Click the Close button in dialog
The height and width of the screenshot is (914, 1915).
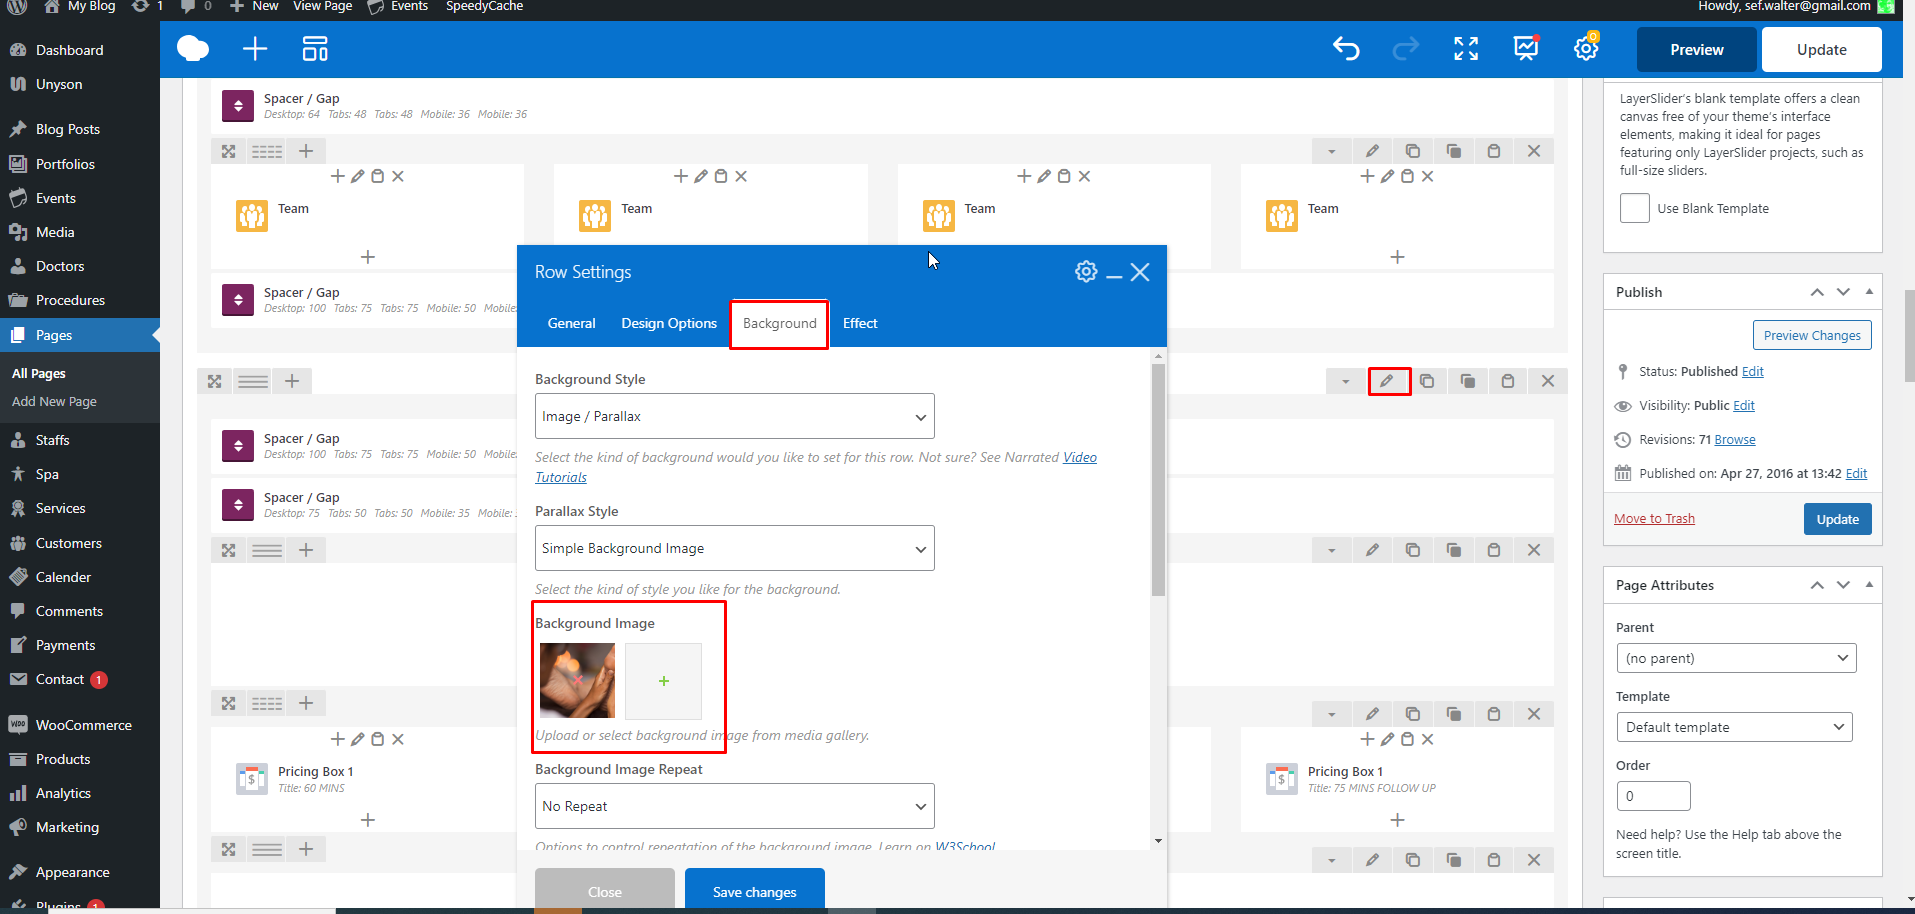pos(605,889)
